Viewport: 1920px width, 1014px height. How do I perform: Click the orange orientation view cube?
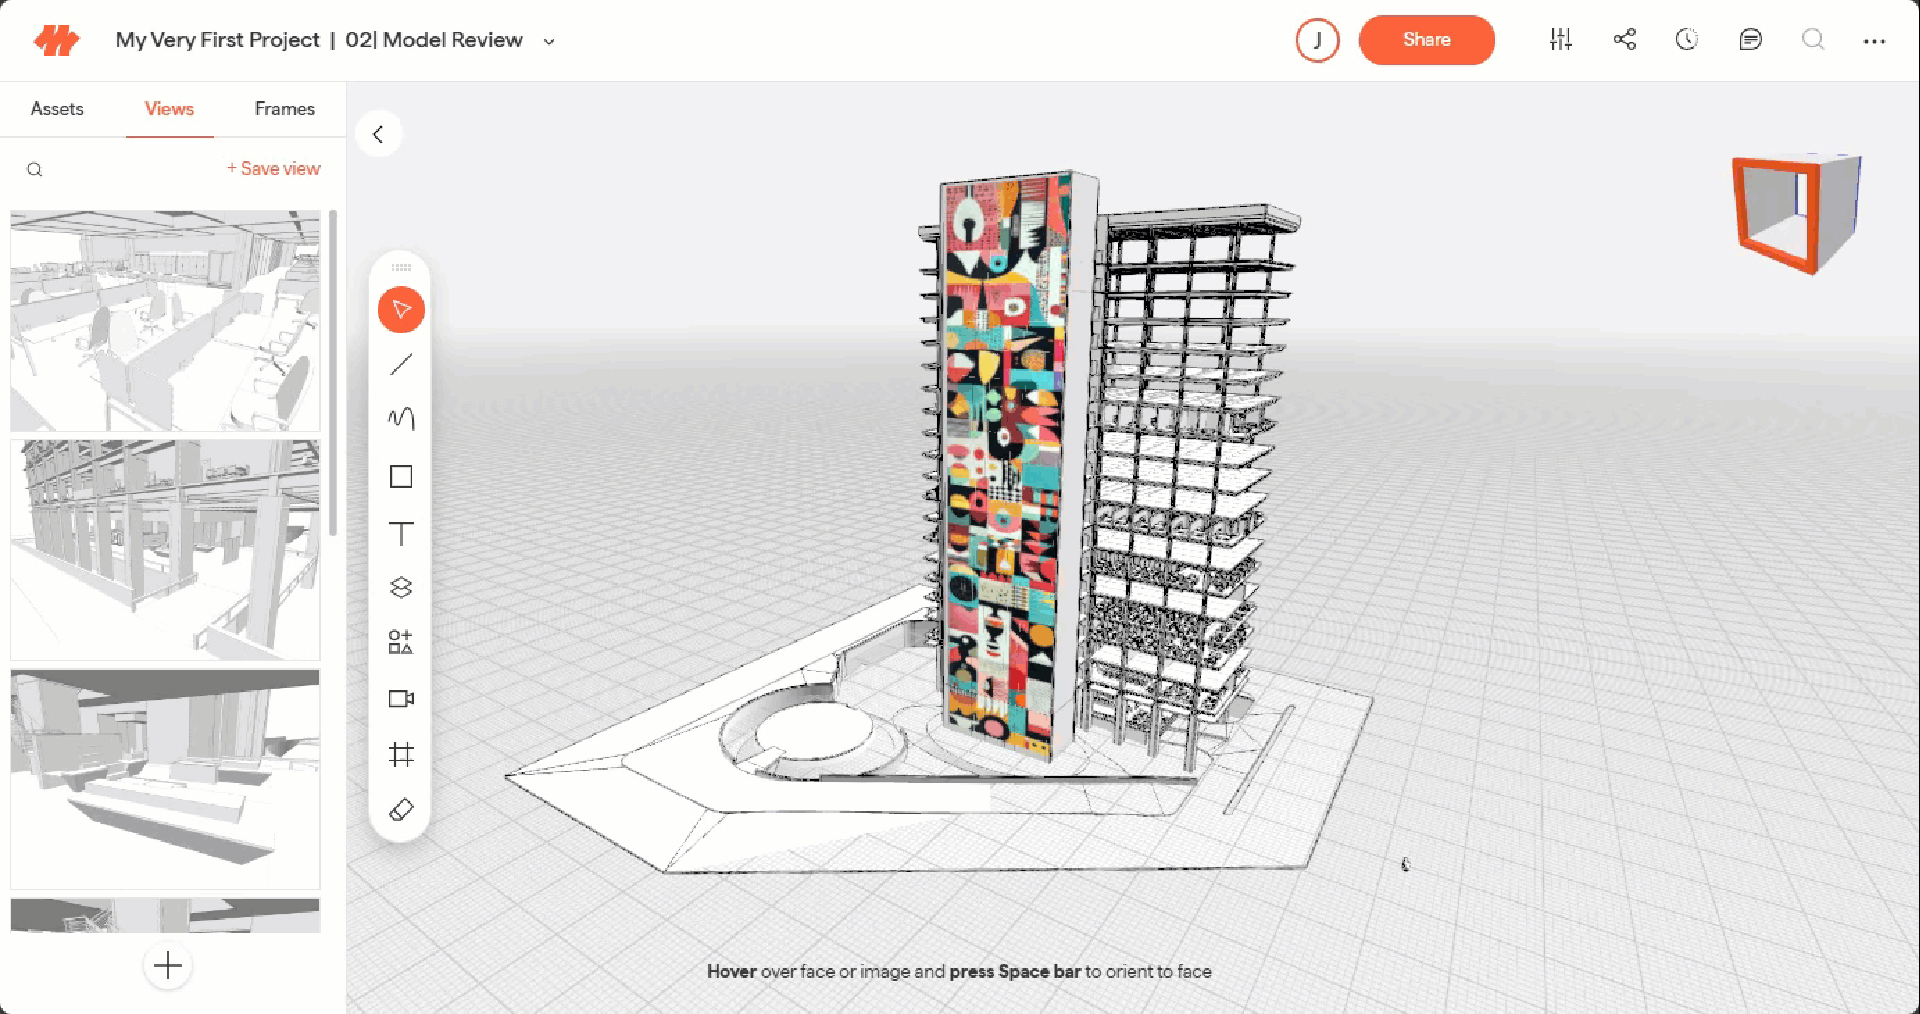click(1796, 214)
